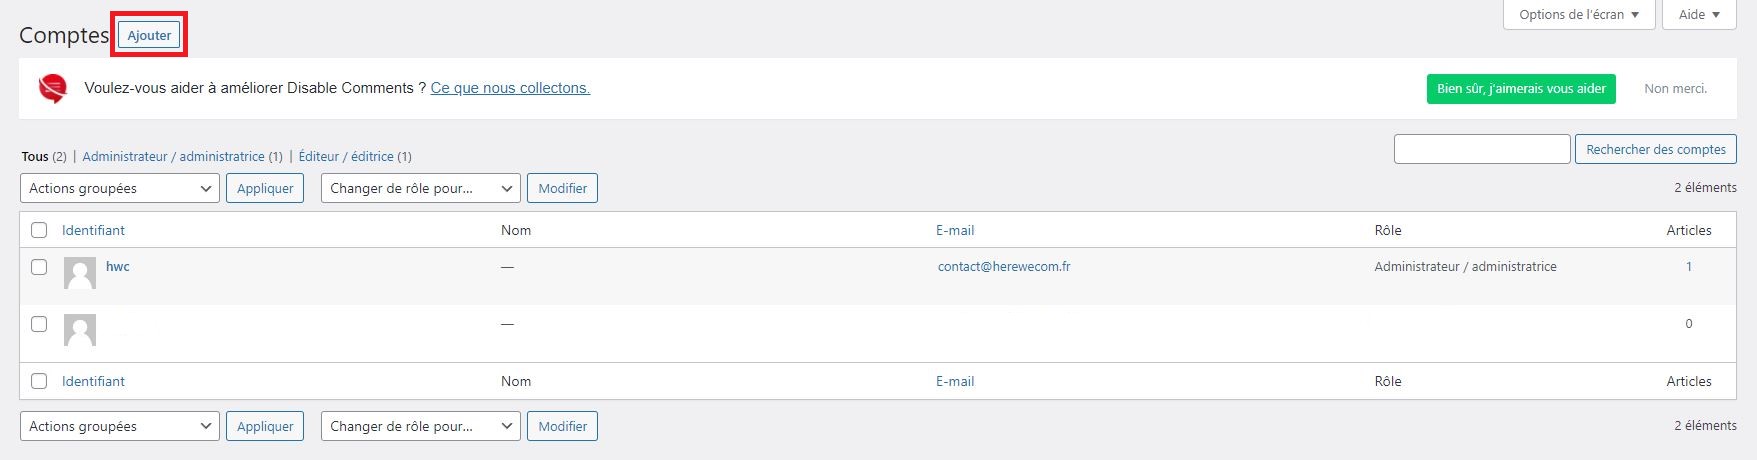Click the Disable Comments logo icon

(x=53, y=88)
